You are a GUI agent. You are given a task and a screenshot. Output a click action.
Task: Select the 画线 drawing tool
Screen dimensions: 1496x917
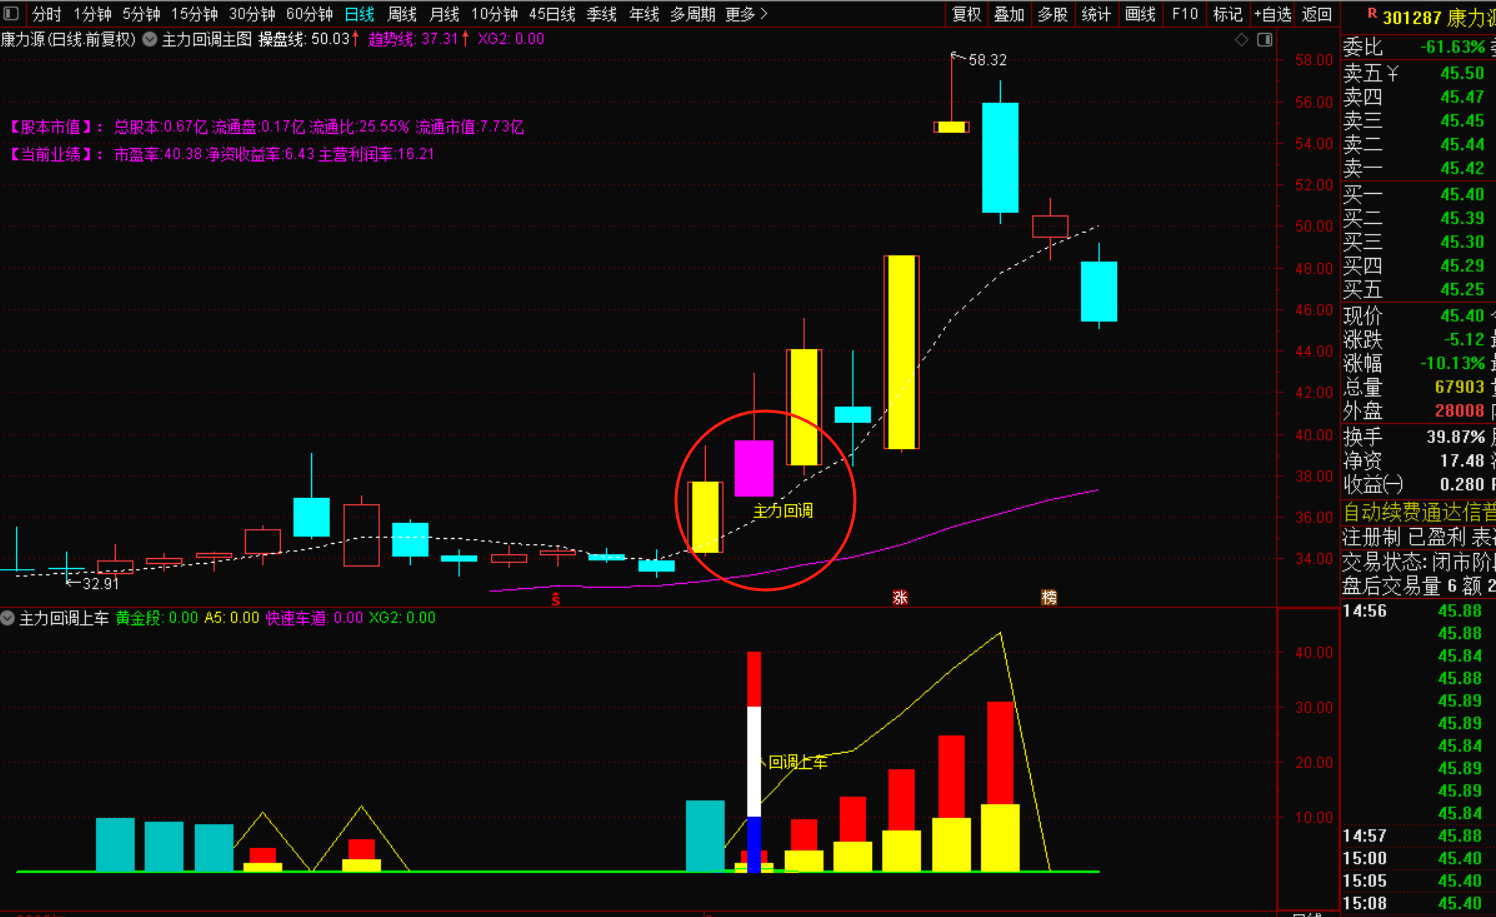[1140, 14]
